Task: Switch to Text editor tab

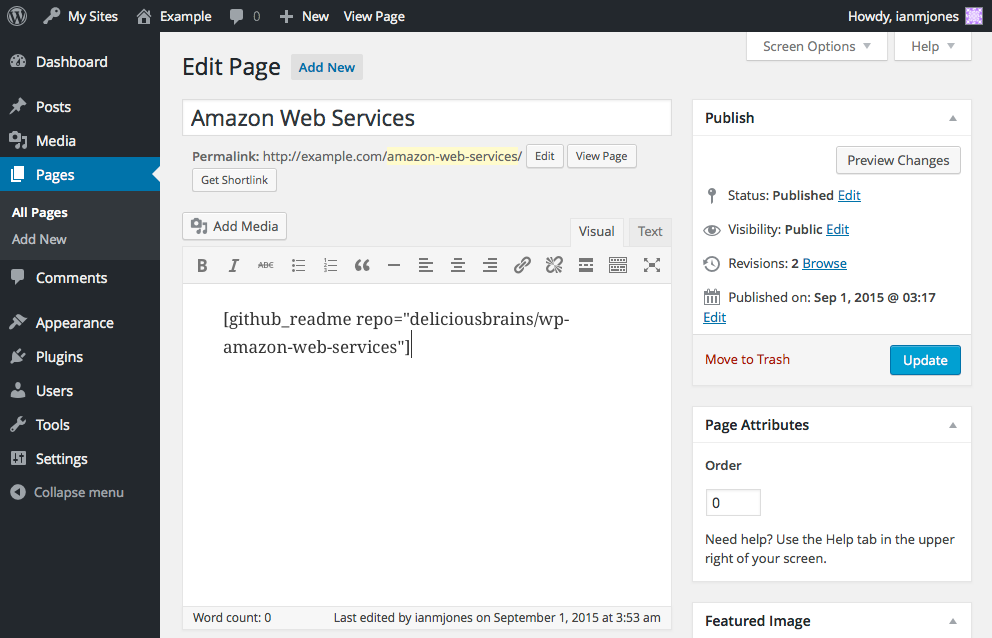Action: point(650,232)
